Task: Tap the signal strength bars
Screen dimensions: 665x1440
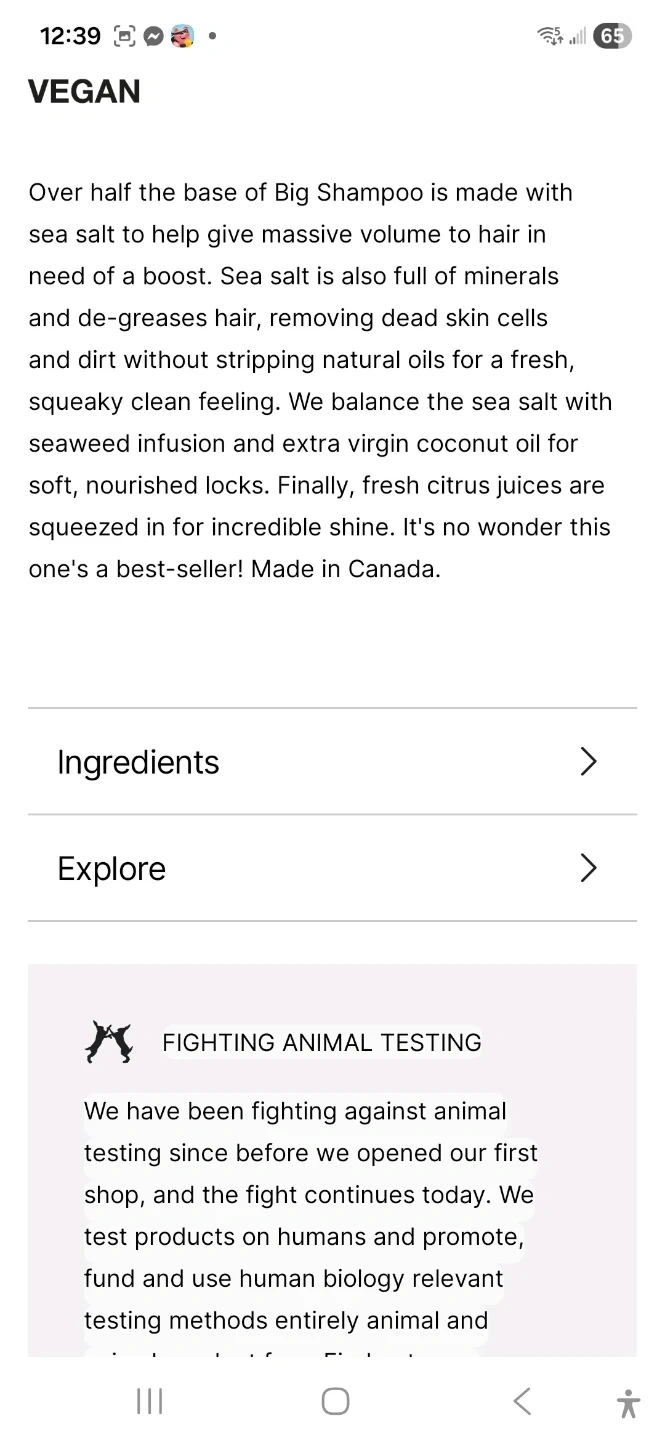Action: point(577,36)
